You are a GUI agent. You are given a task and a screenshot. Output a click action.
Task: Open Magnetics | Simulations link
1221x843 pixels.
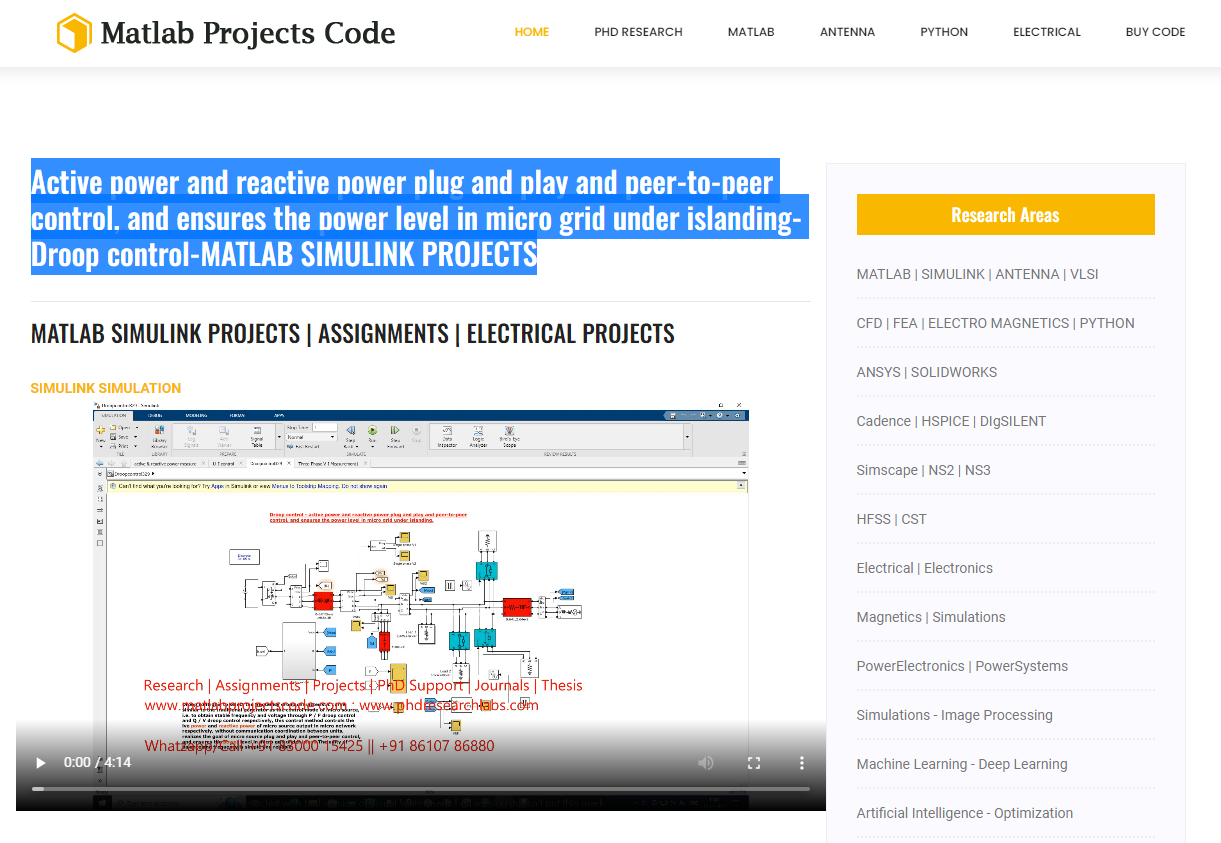pos(930,617)
